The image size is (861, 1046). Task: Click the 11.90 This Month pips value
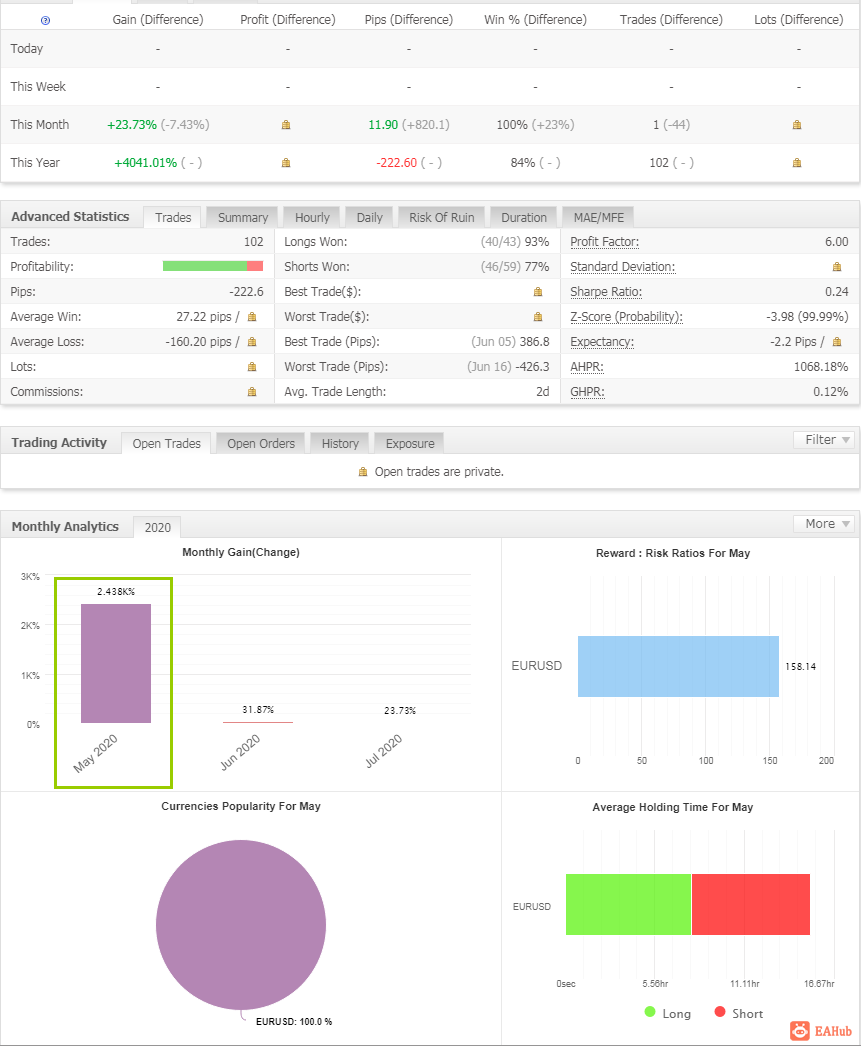[x=383, y=125]
